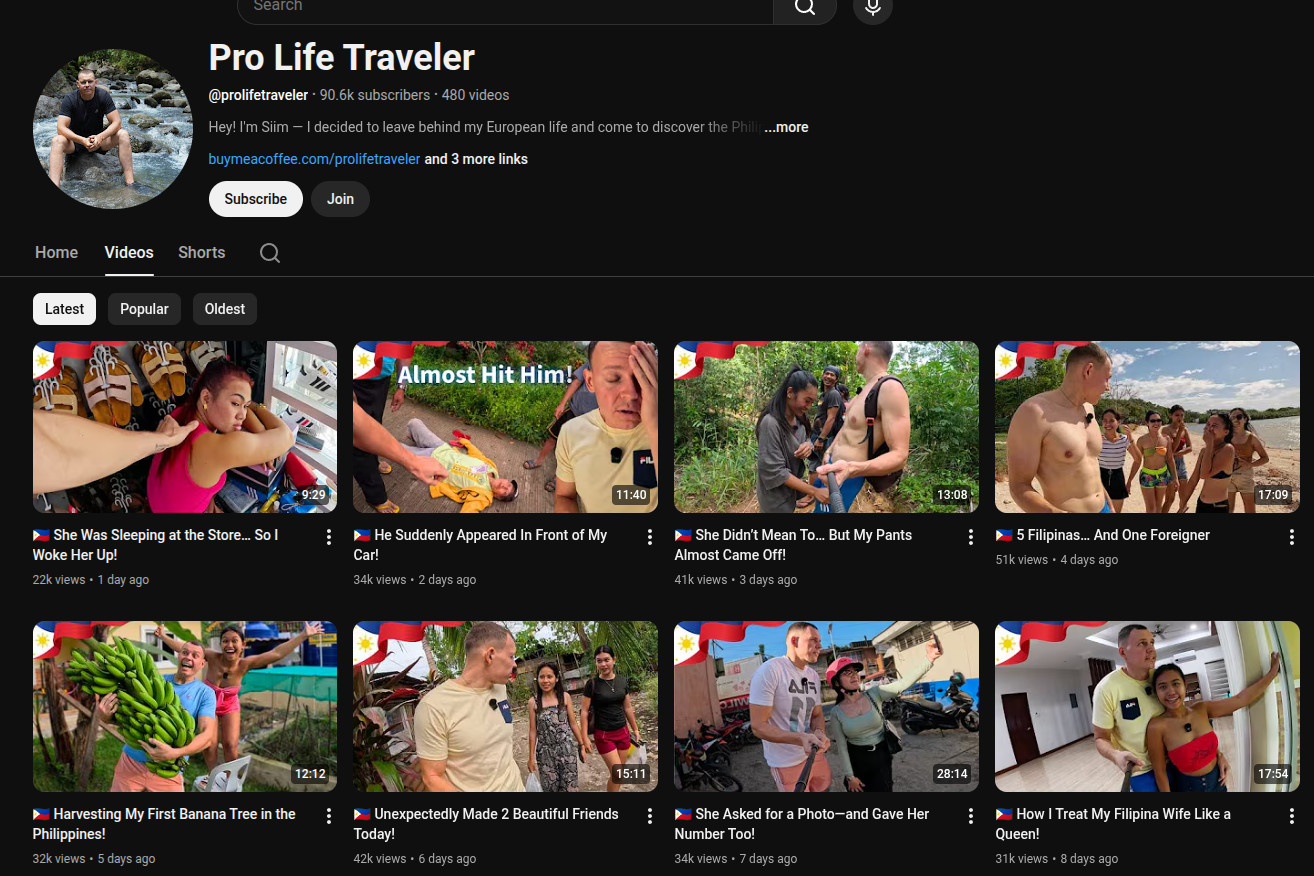Play the banana harvest thumbnail
The height and width of the screenshot is (876, 1314).
(x=185, y=707)
